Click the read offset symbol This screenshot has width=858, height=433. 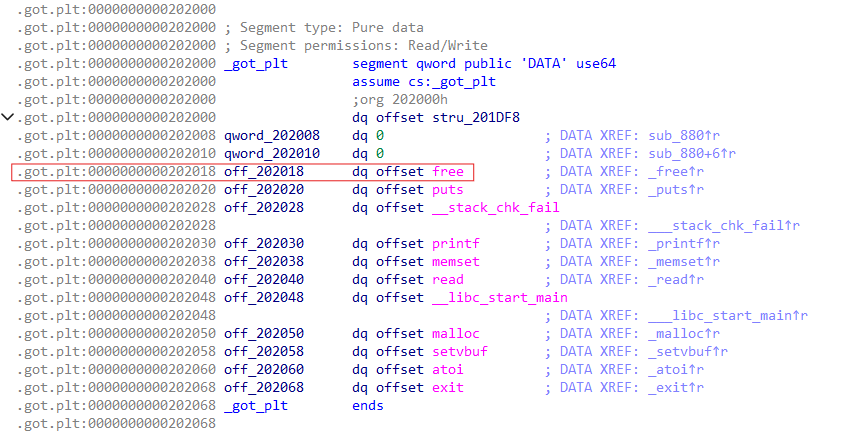pos(448,280)
